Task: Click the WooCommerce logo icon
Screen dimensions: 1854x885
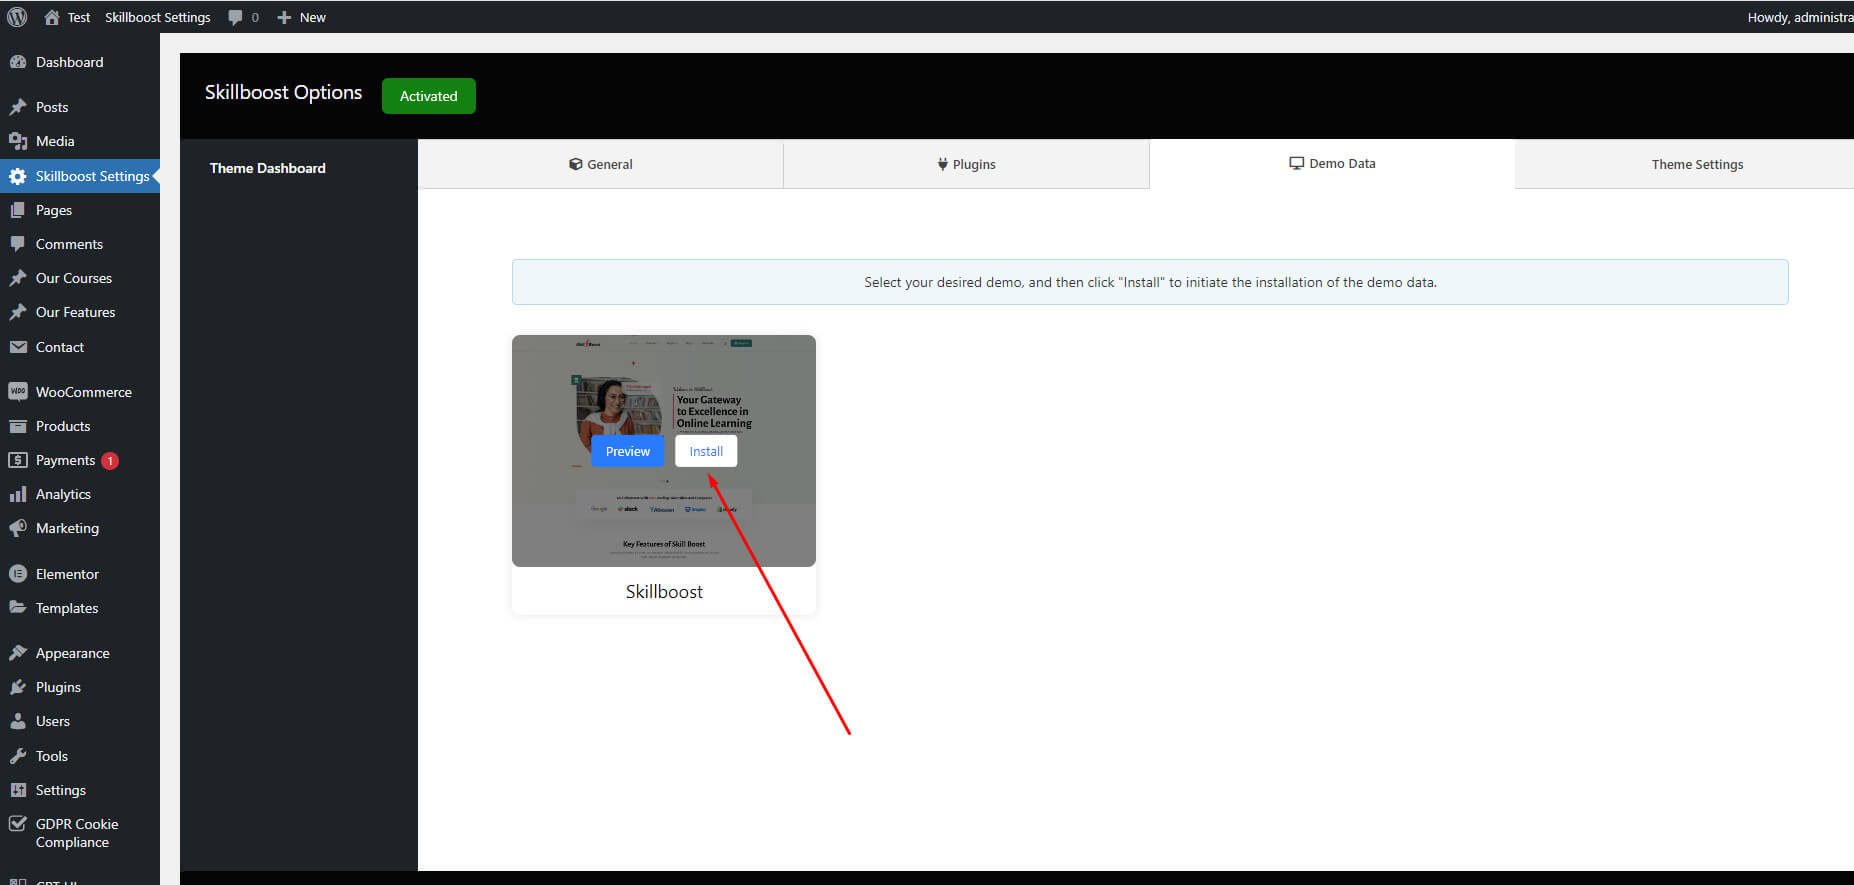Action: (x=18, y=392)
